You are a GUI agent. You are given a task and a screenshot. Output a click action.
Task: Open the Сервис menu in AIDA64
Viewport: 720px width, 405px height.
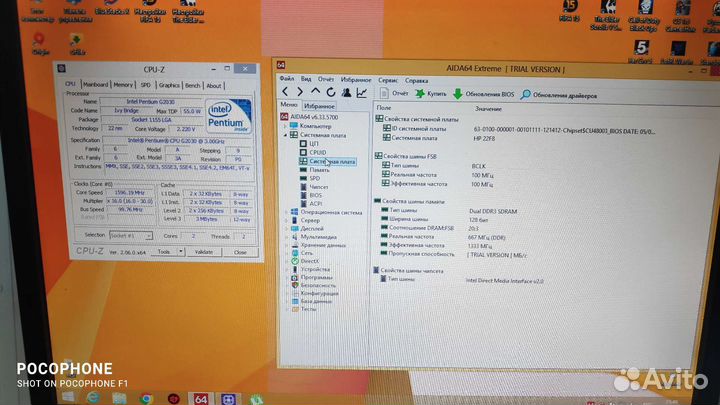(x=387, y=79)
